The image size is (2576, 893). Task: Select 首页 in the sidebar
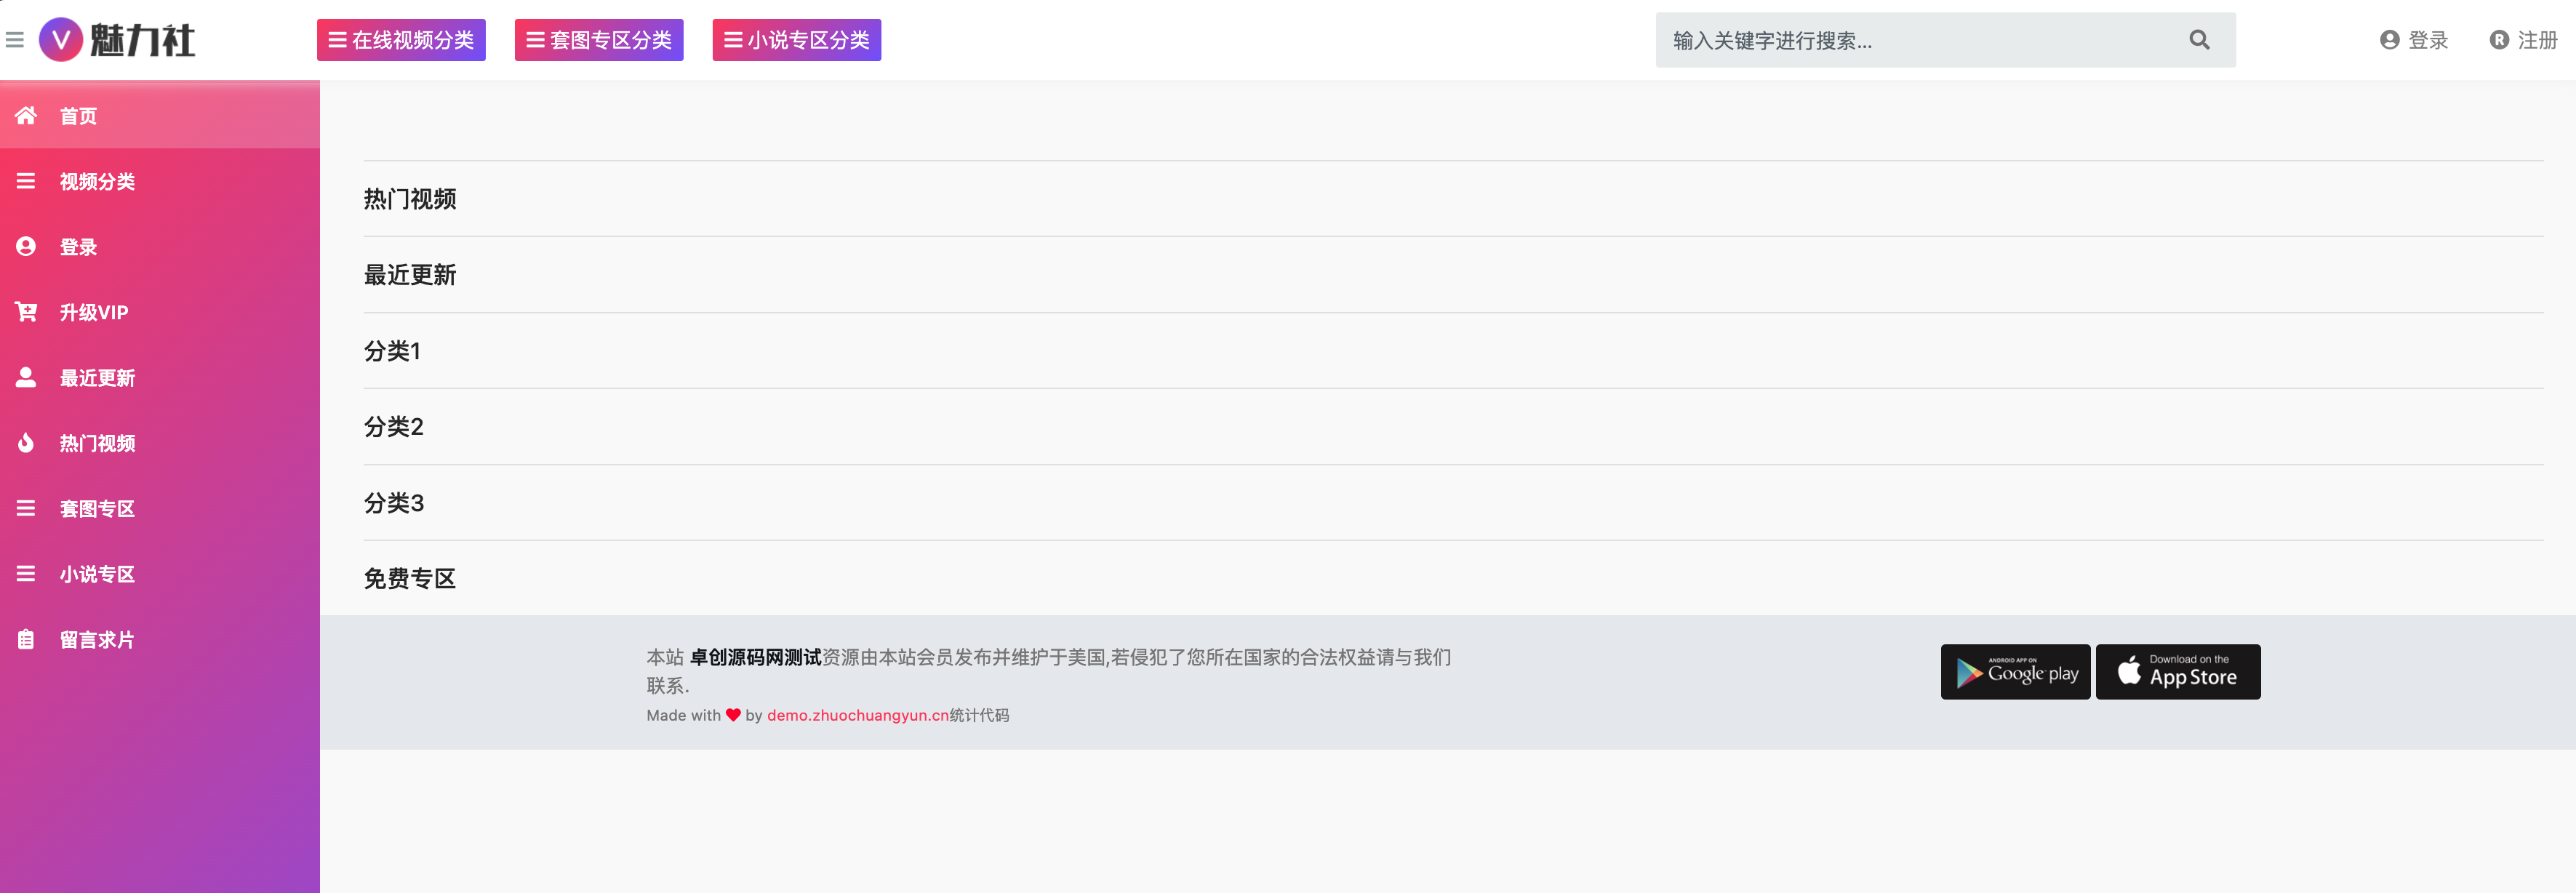pyautogui.click(x=160, y=116)
